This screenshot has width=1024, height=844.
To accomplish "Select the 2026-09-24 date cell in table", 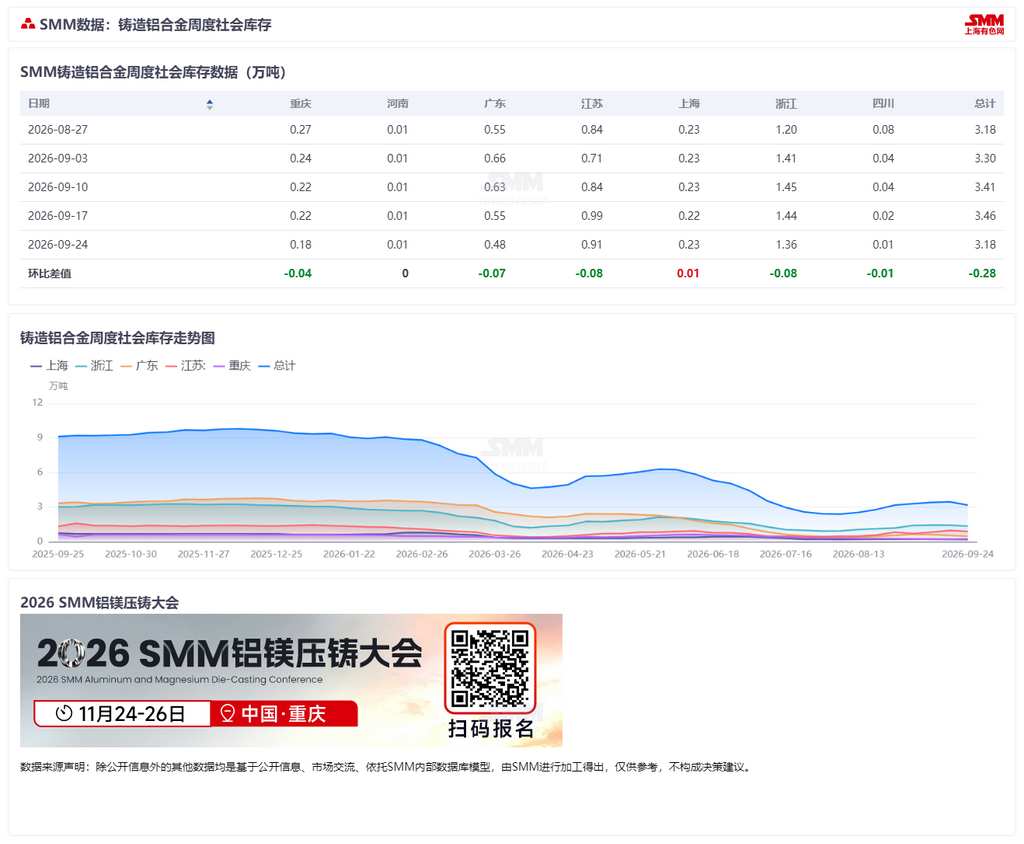I will [57, 245].
